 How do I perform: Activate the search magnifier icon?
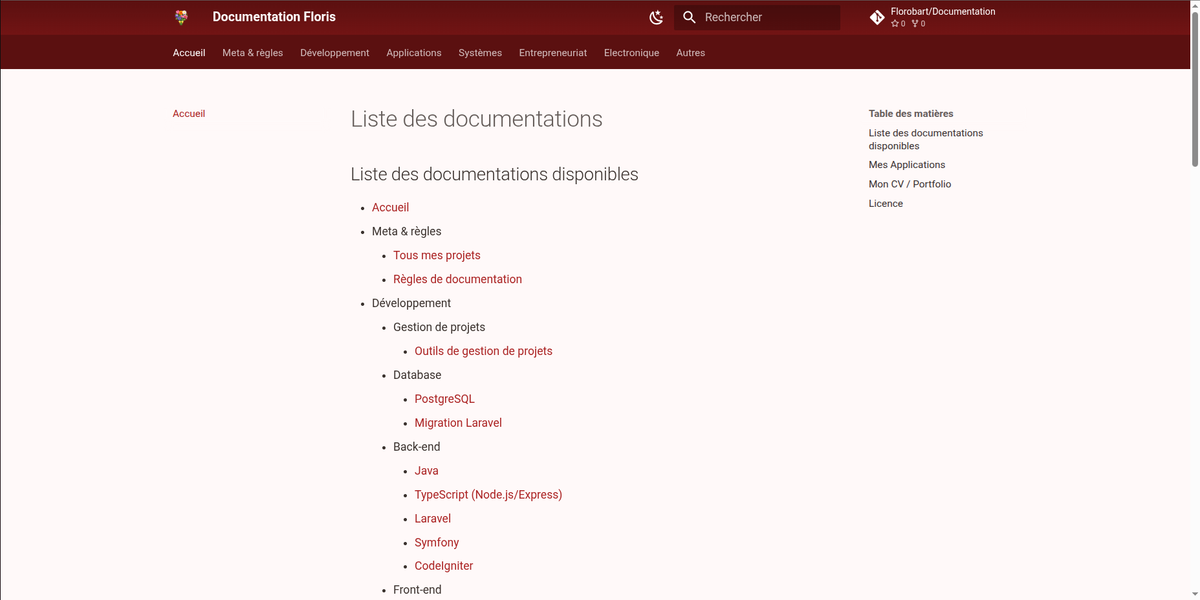[689, 17]
